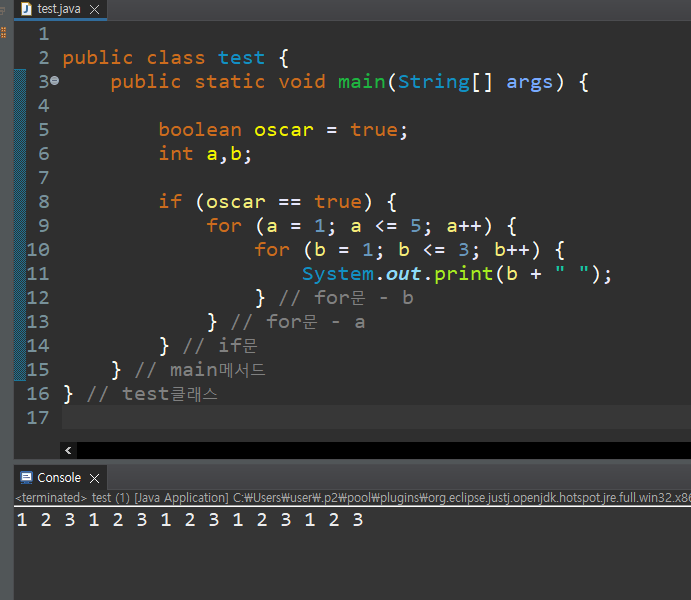Click line number 17 in the gutter
The image size is (691, 600).
[x=38, y=417]
